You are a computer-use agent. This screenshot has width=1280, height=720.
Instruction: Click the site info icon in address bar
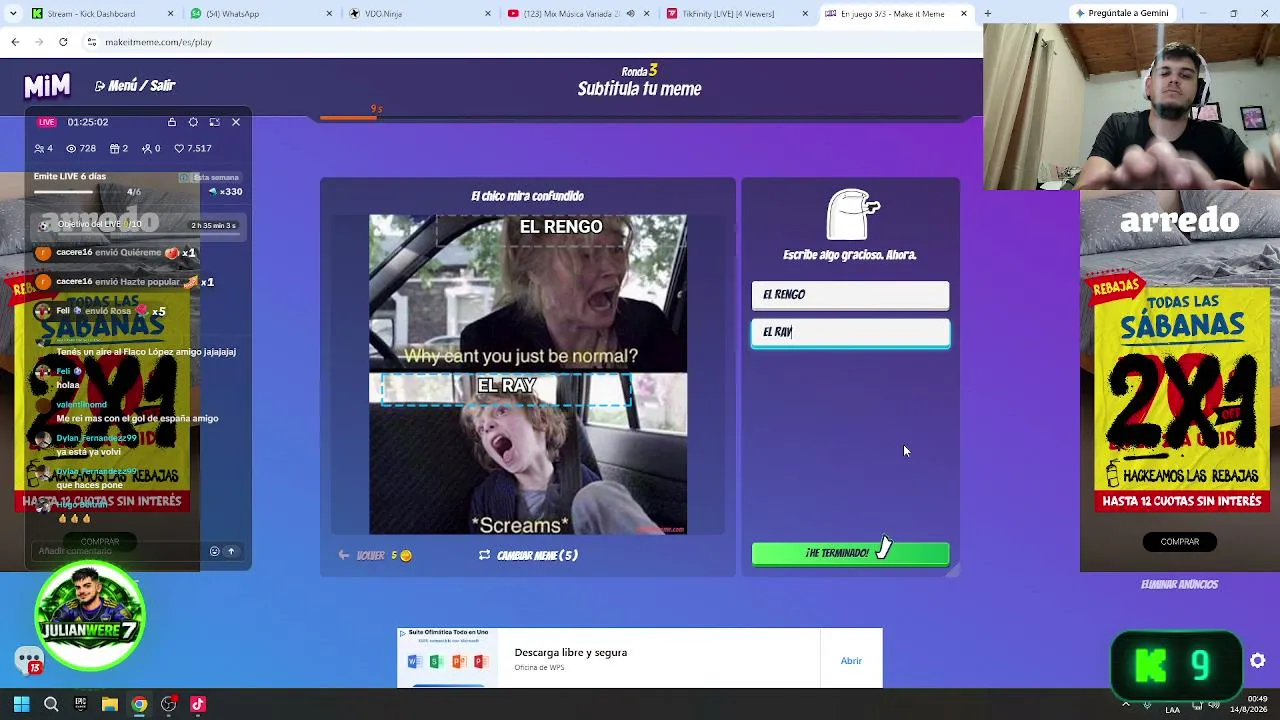point(92,42)
